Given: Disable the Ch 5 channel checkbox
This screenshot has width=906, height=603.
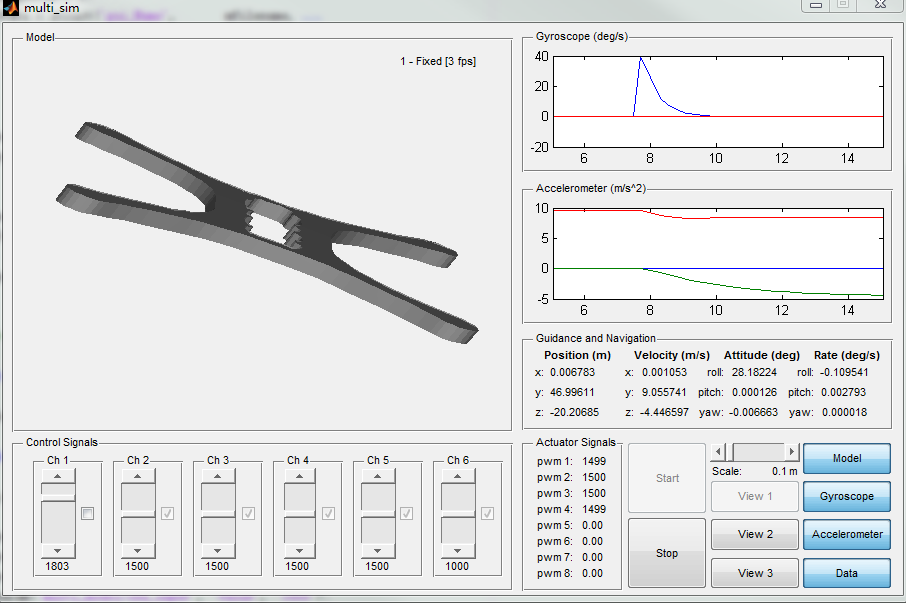Looking at the screenshot, I should coord(406,511).
